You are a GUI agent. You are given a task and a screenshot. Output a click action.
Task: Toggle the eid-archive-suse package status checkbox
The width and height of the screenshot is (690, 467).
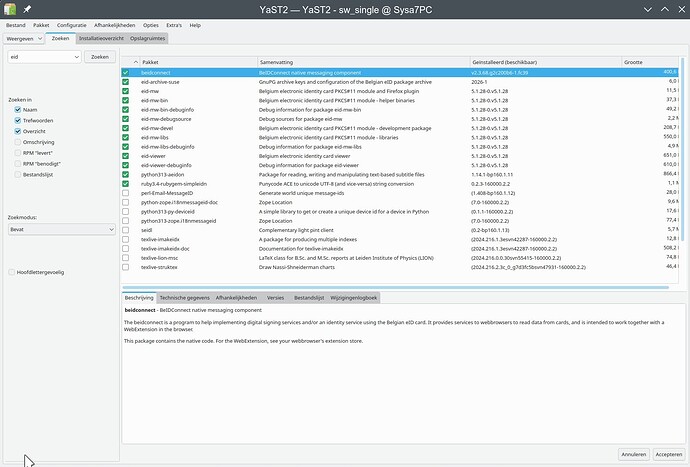[125, 82]
